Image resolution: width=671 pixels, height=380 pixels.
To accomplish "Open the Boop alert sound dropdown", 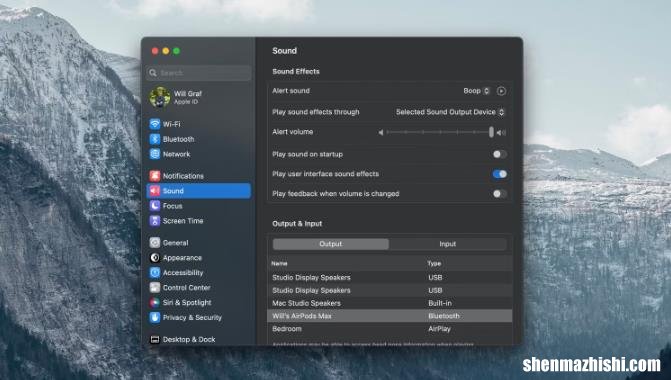I will coord(476,91).
